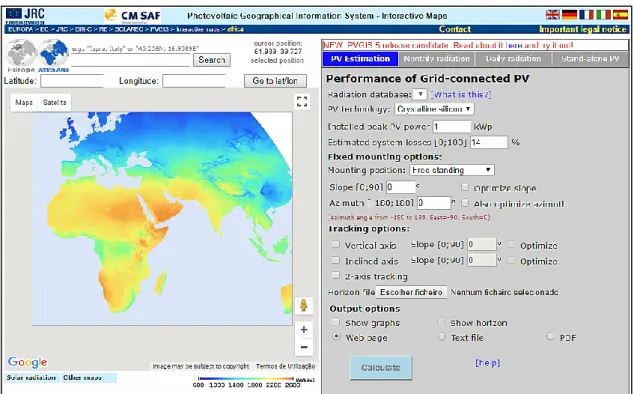Open the [help] link

pos(487,363)
